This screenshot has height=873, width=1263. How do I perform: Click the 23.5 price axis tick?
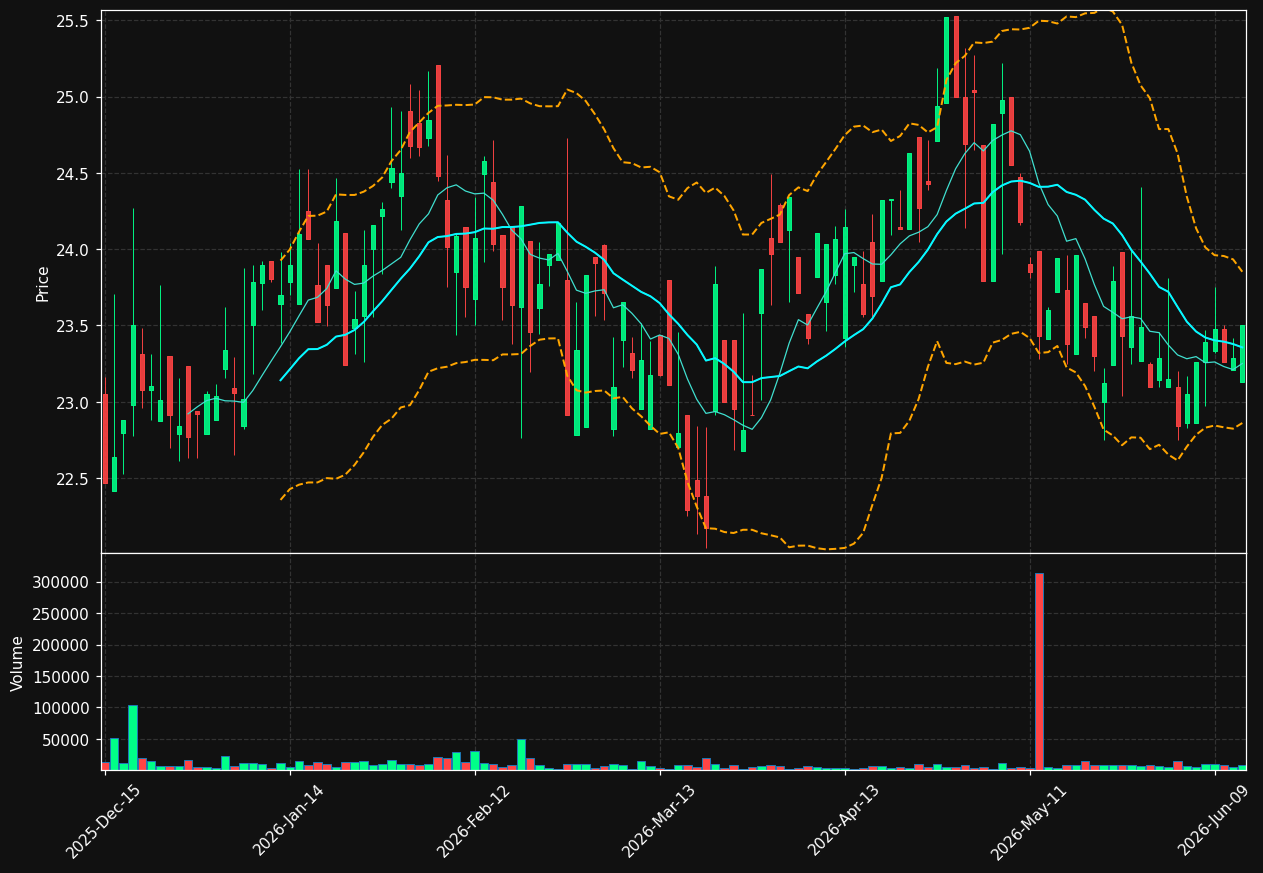click(73, 326)
